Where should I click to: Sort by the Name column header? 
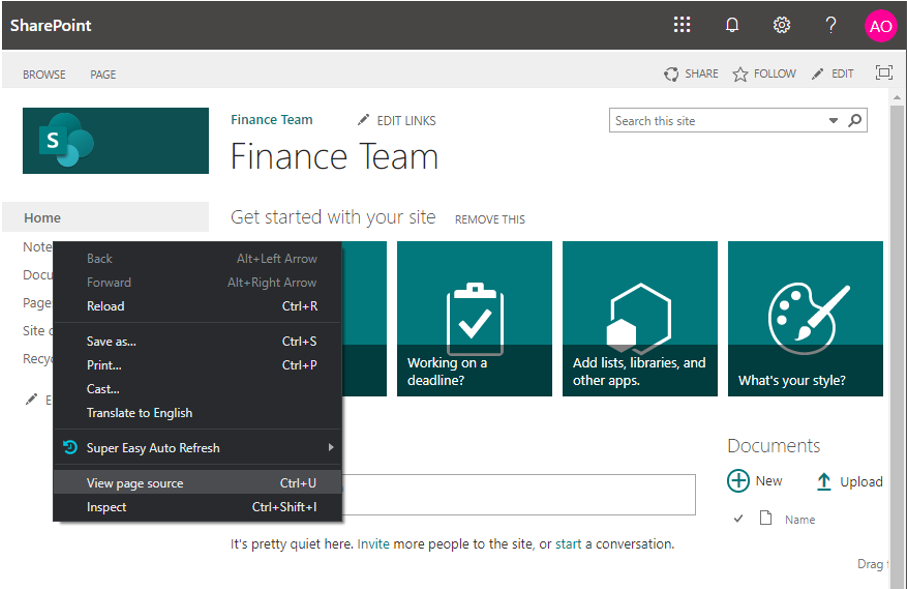pos(800,520)
